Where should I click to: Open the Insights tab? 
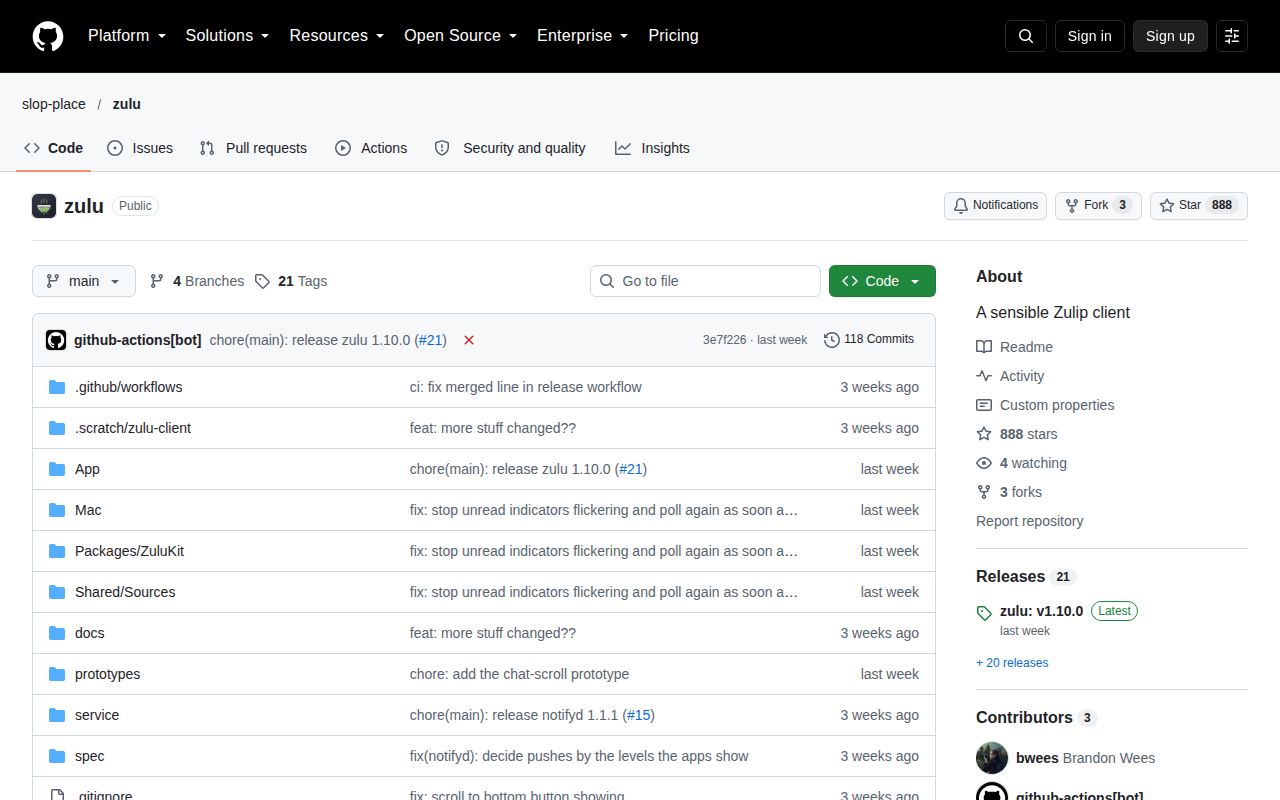point(652,148)
